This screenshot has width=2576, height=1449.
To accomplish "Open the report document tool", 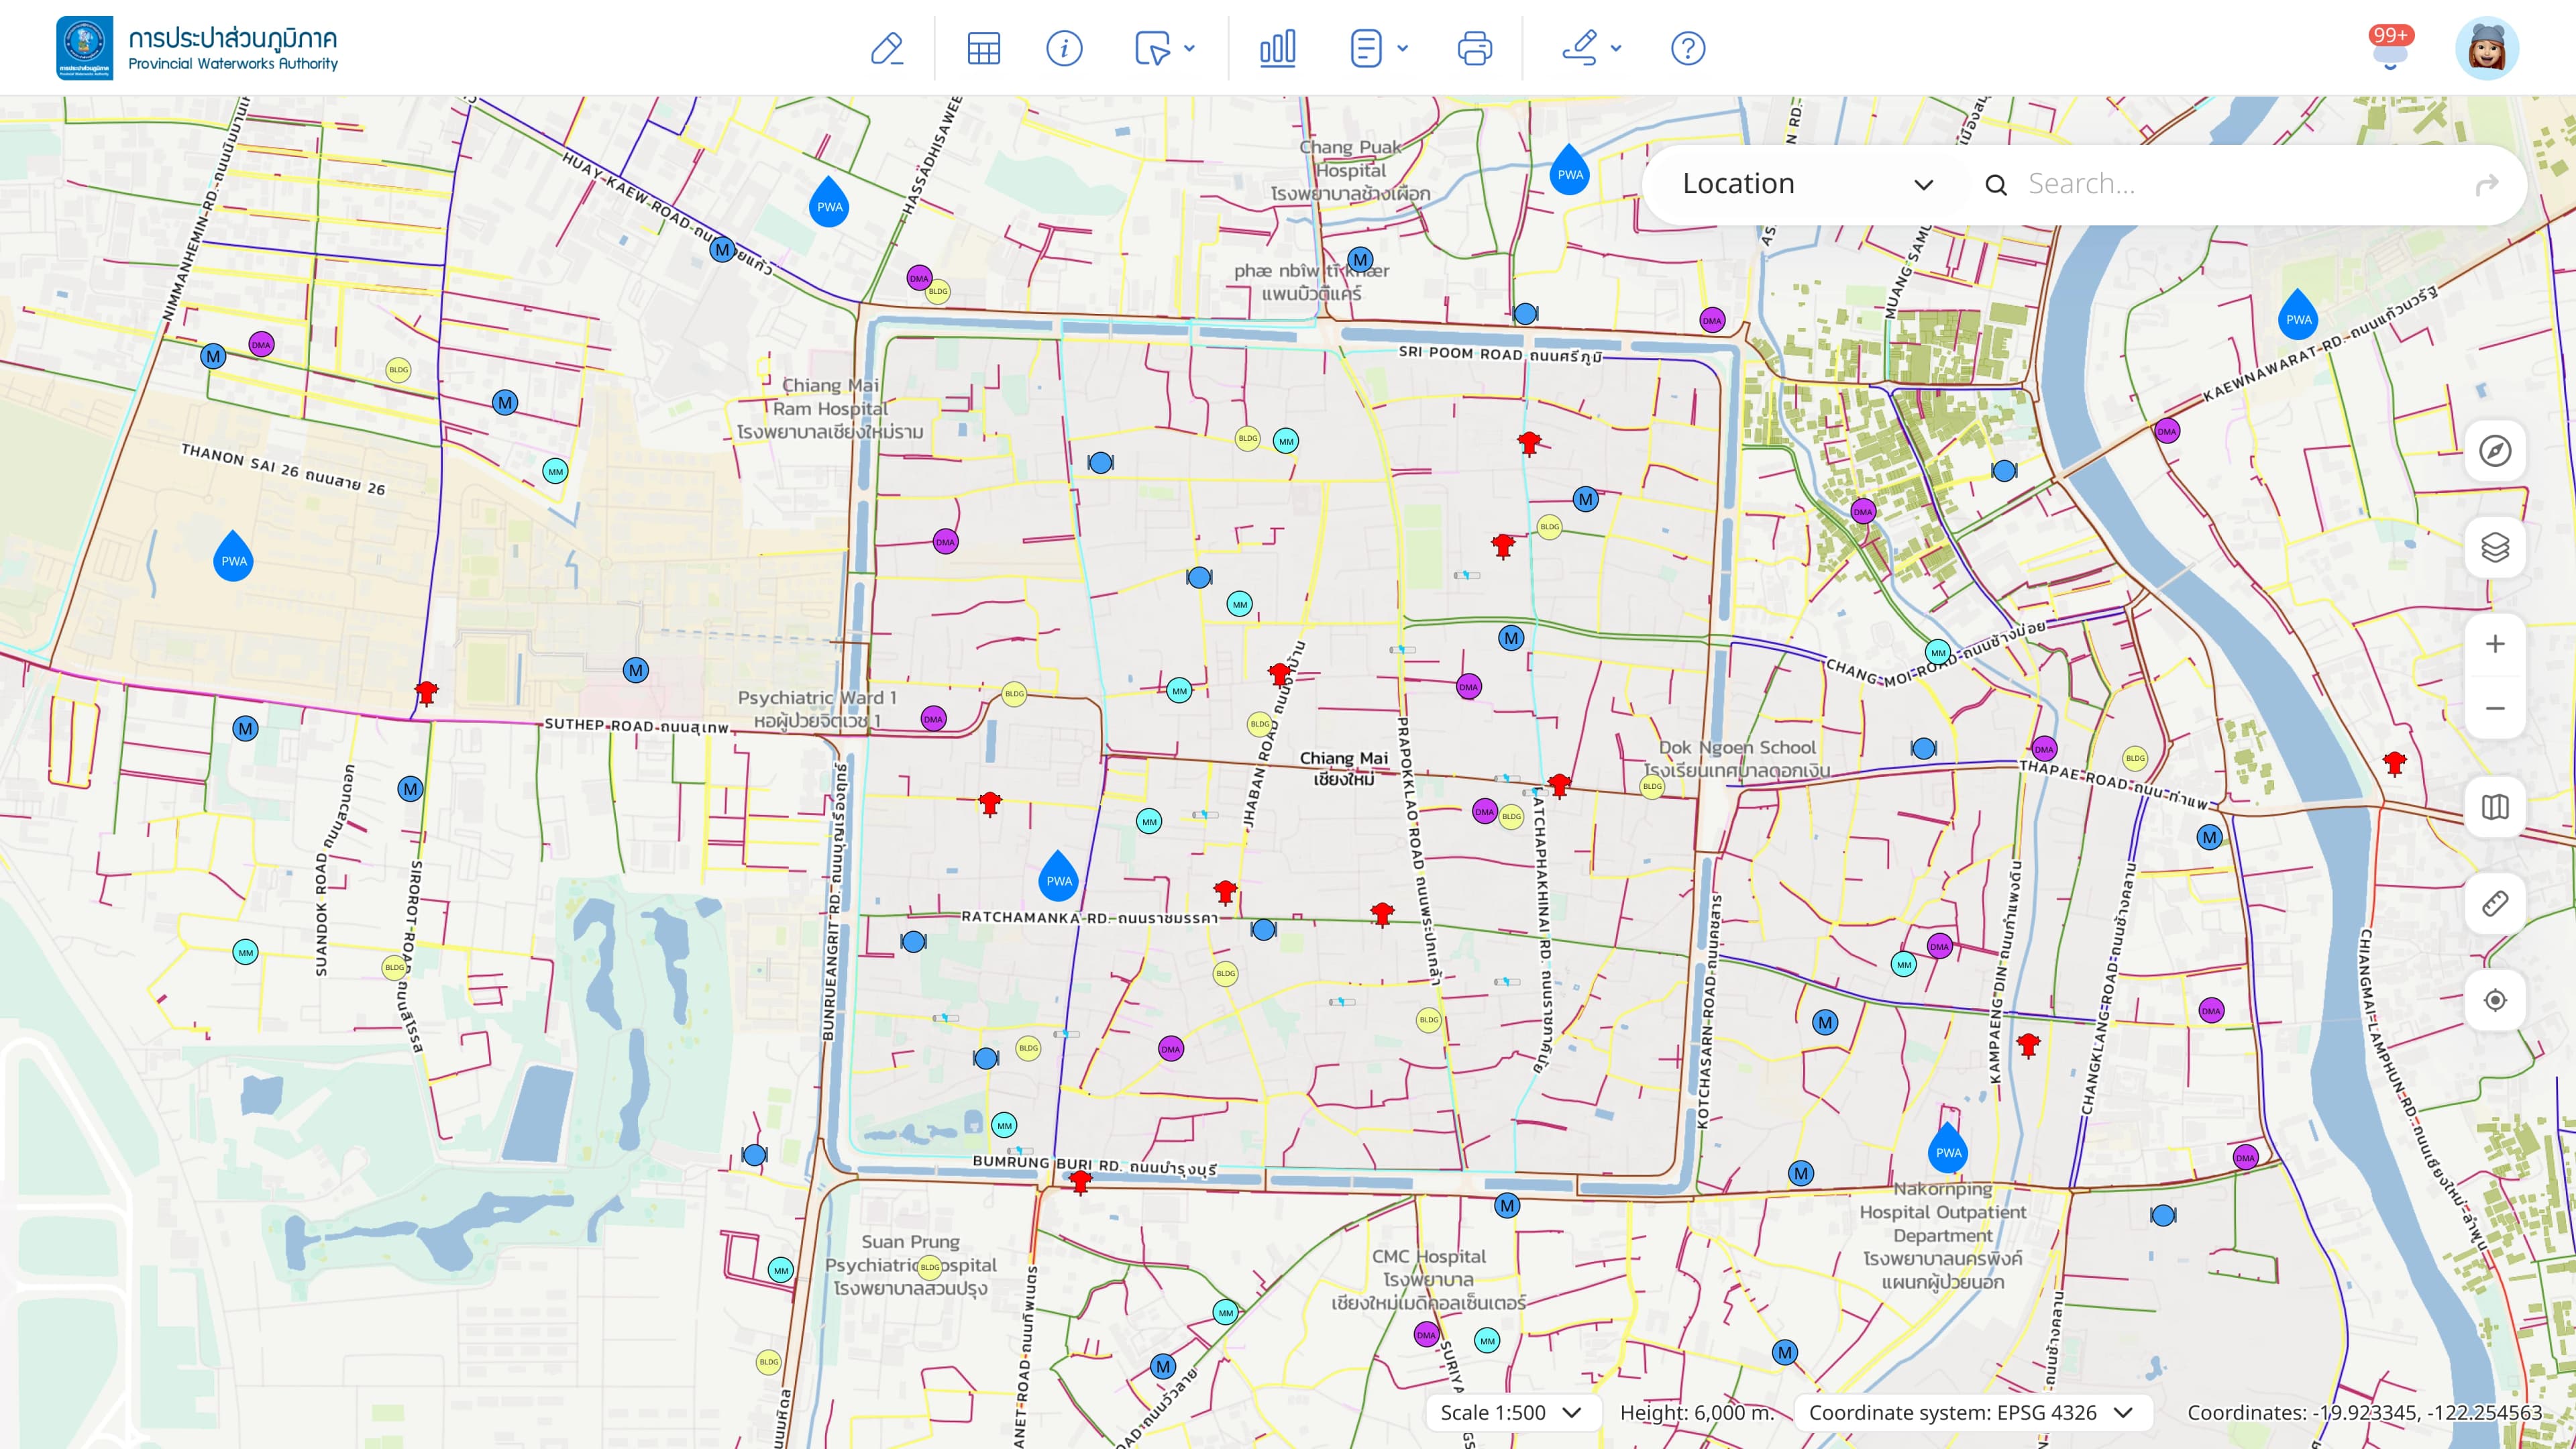I will [x=1366, y=48].
